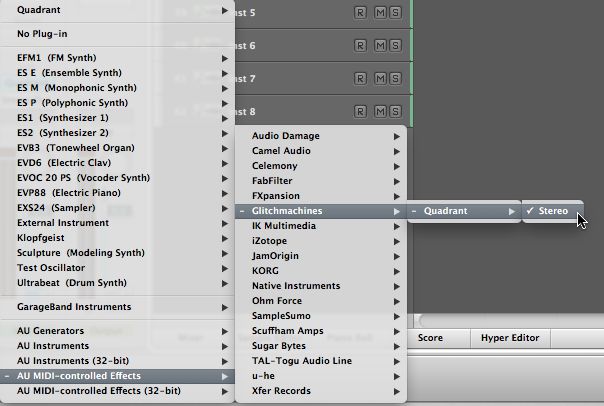Open TAL-Togu Audio Line submenu
The height and width of the screenshot is (406, 604).
[x=321, y=361]
